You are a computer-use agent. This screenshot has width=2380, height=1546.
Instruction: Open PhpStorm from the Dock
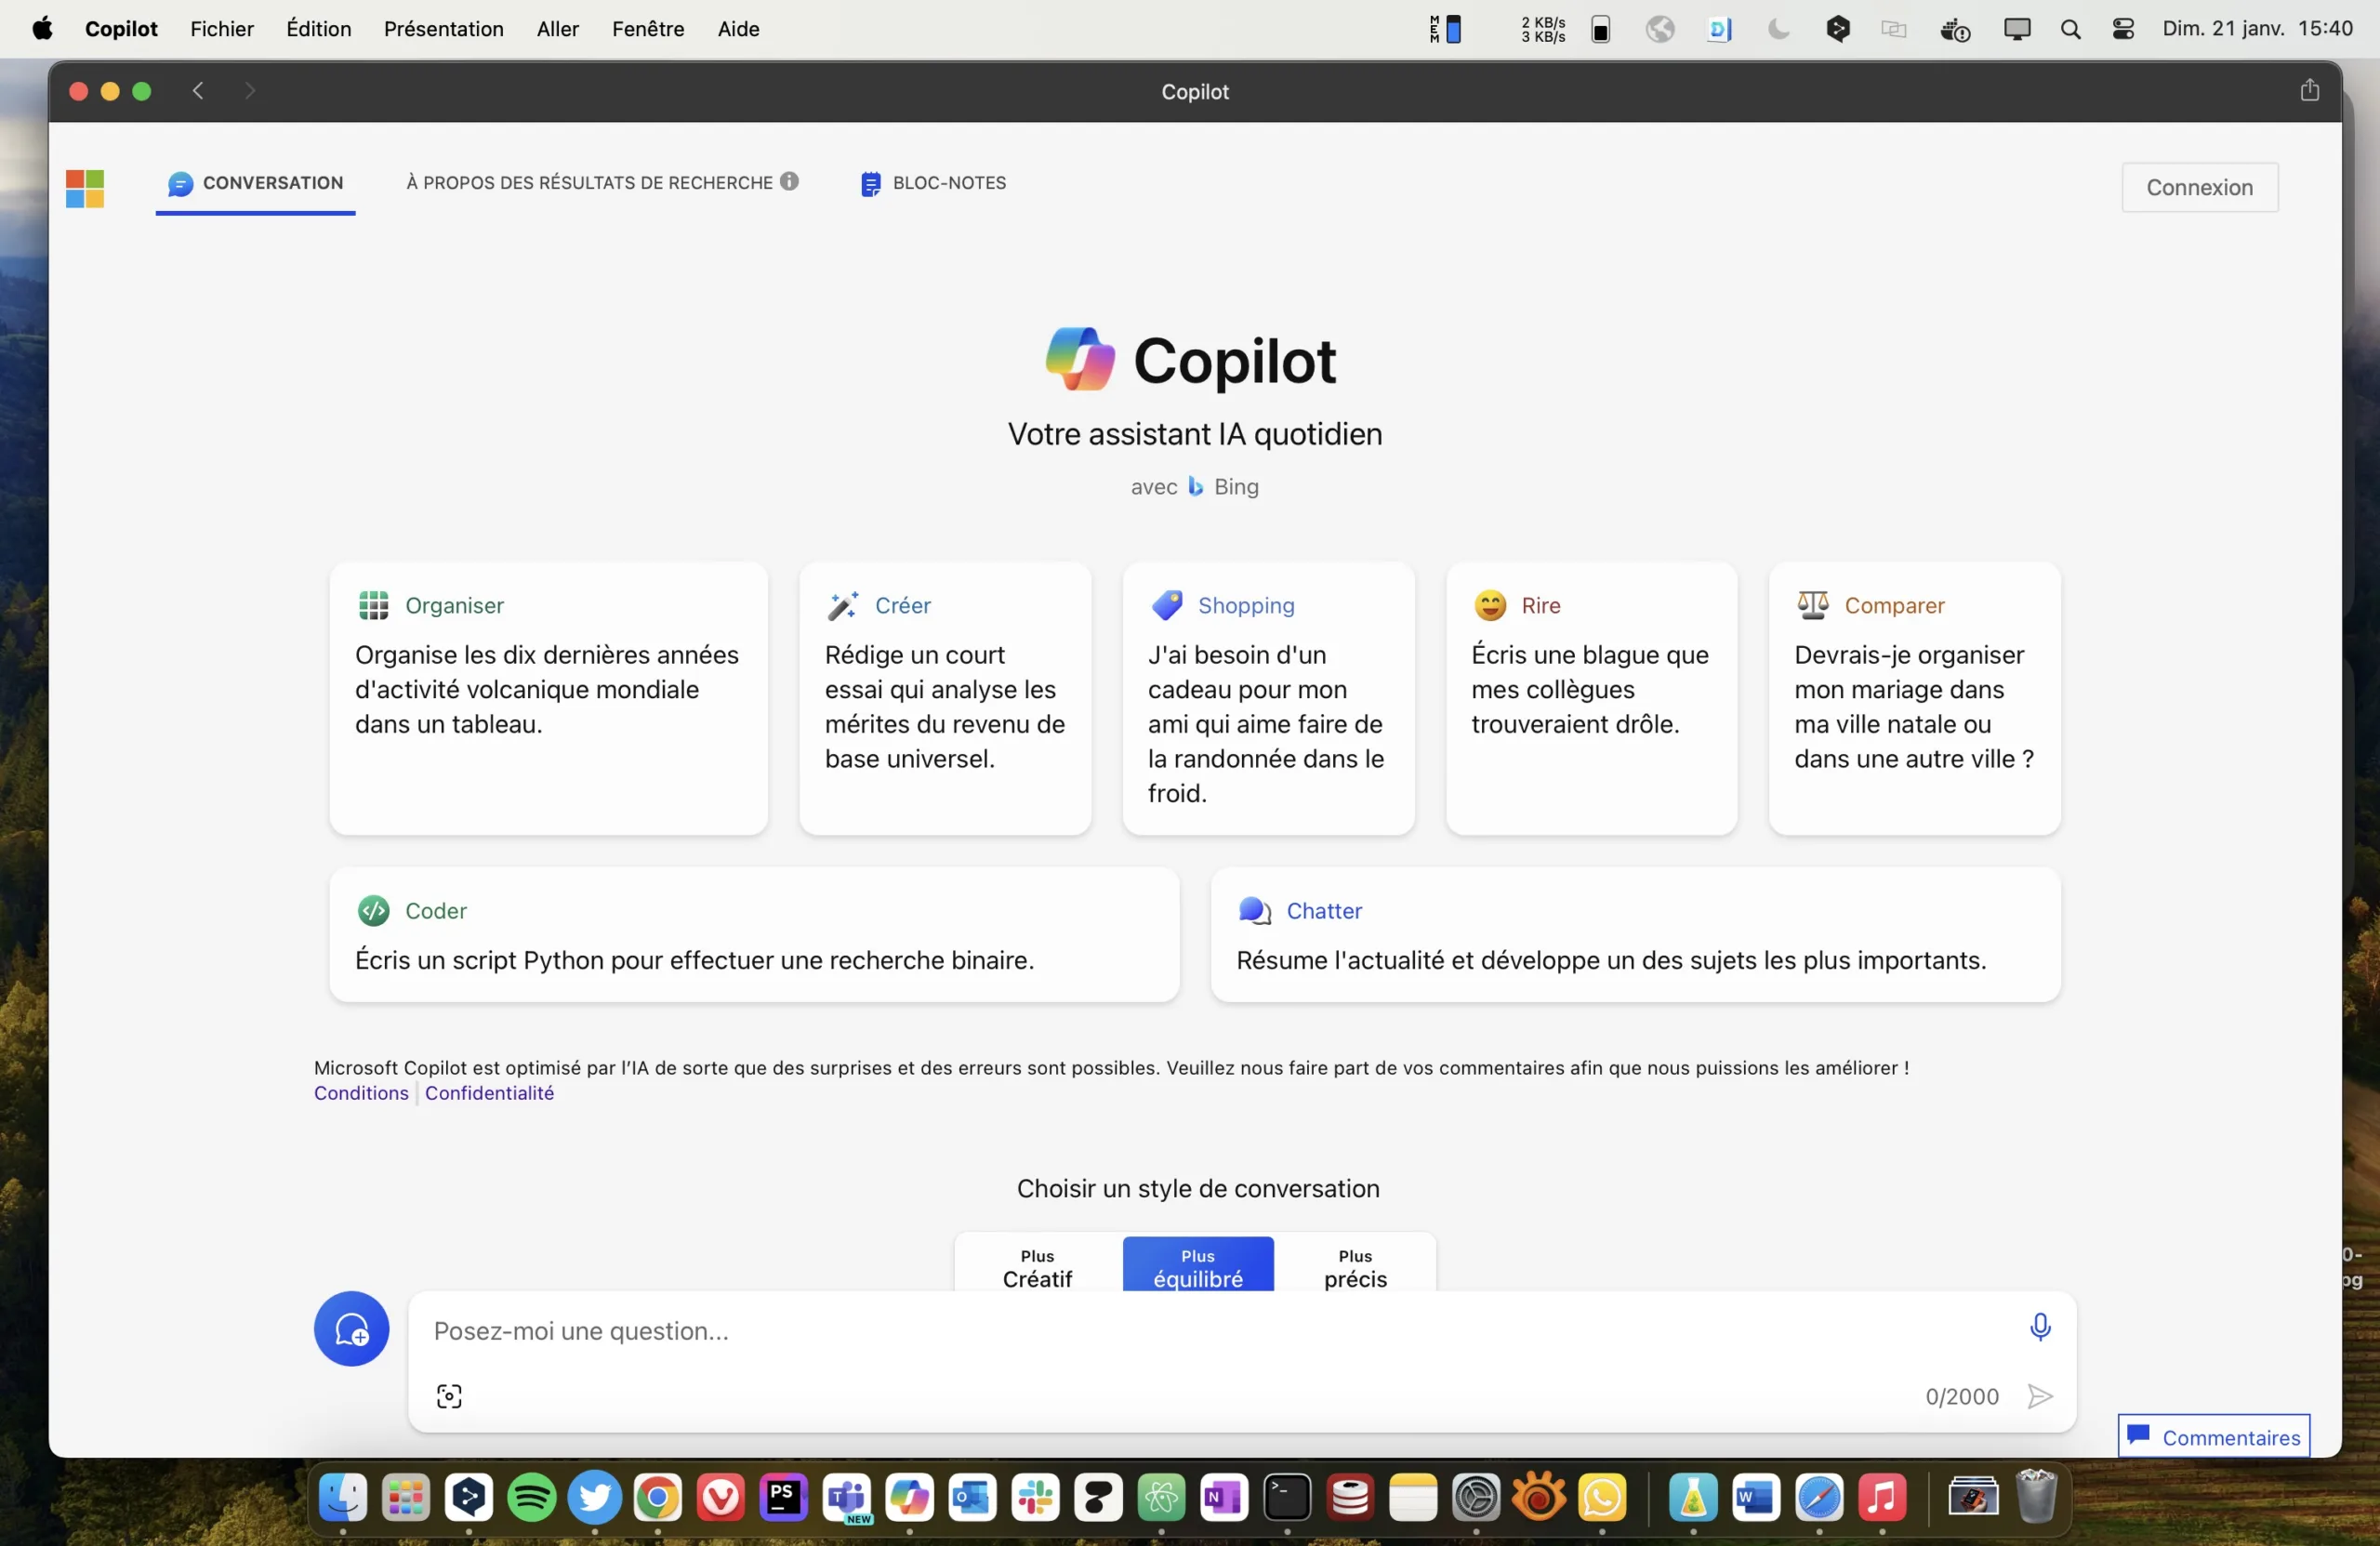pos(784,1497)
